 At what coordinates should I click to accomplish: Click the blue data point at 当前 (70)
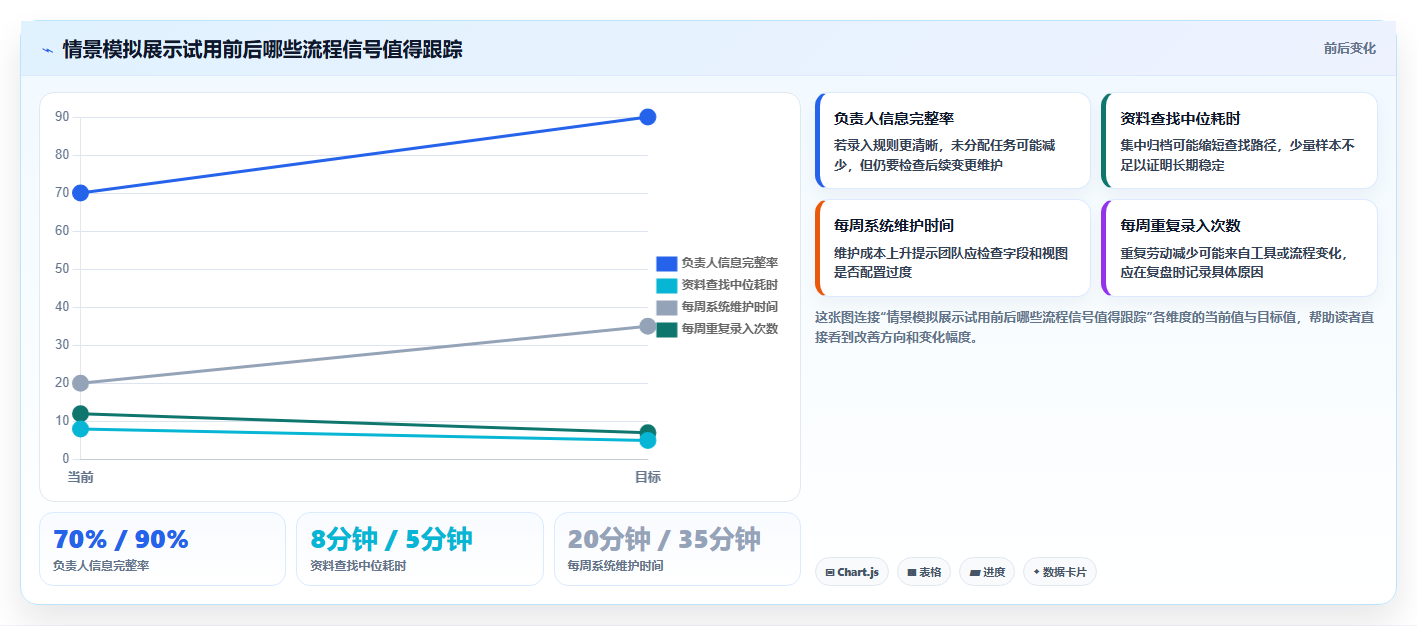pos(80,193)
